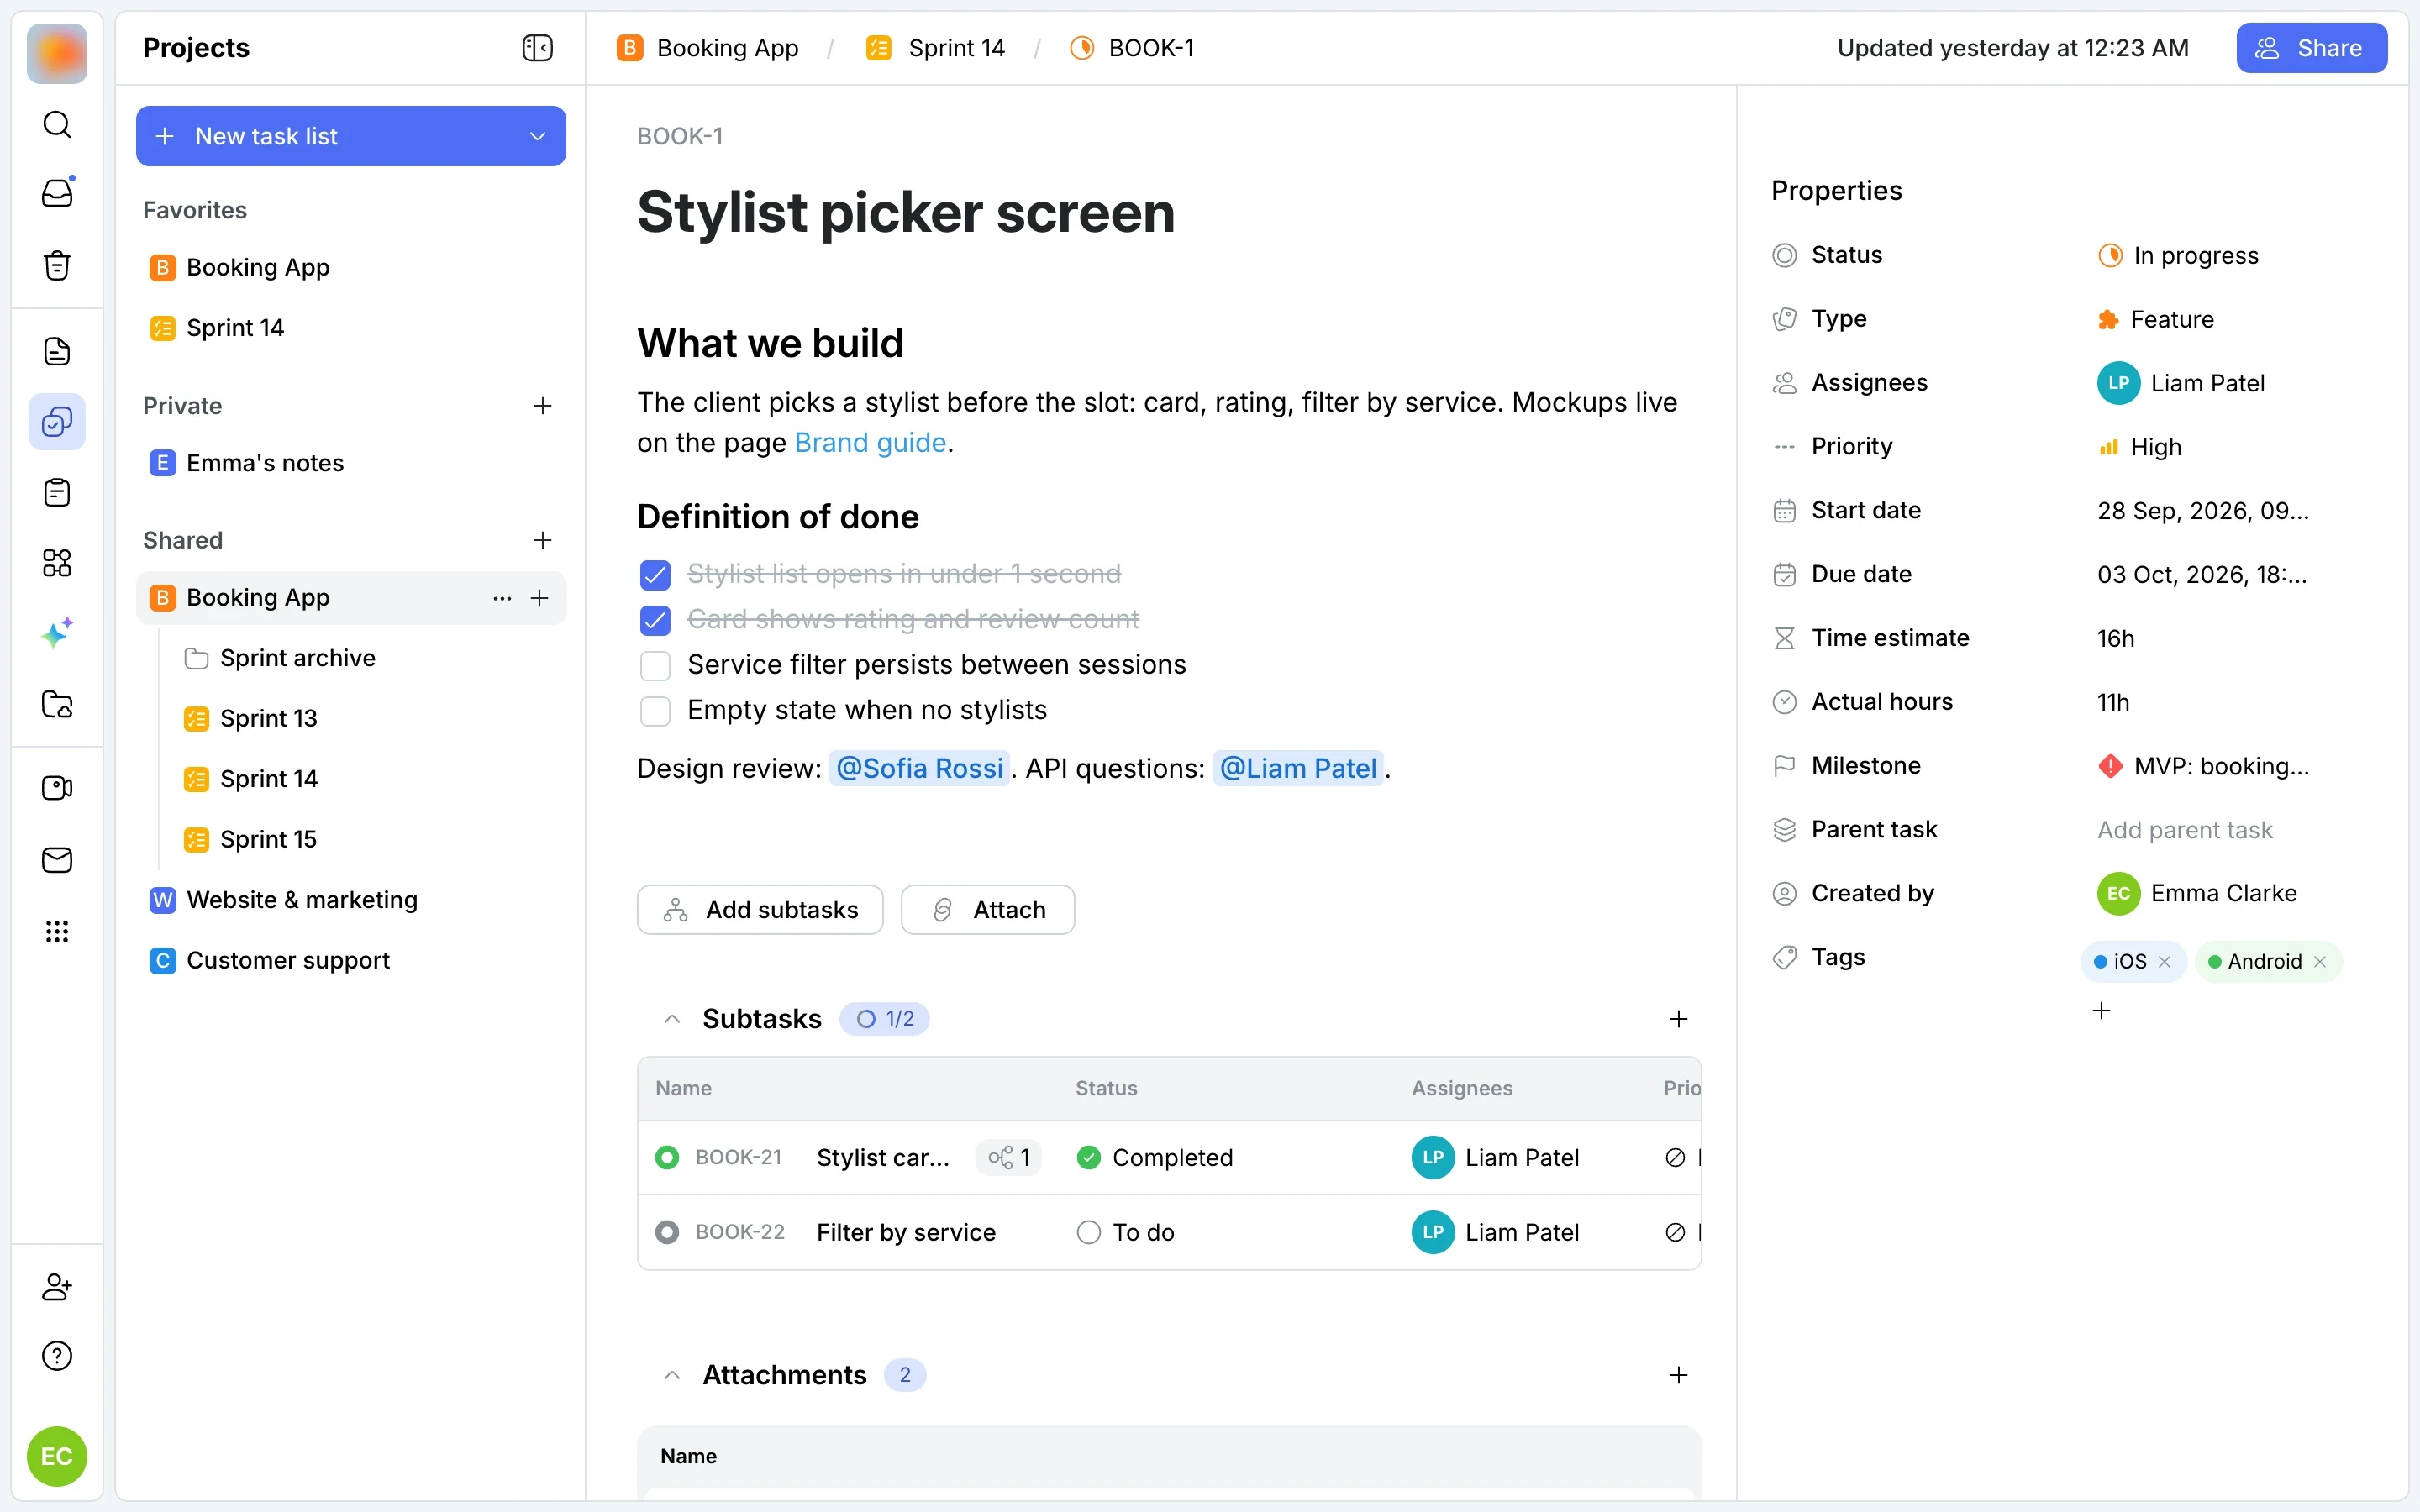The width and height of the screenshot is (2420, 1512).
Task: Open the search icon in left rail
Action: (x=57, y=124)
